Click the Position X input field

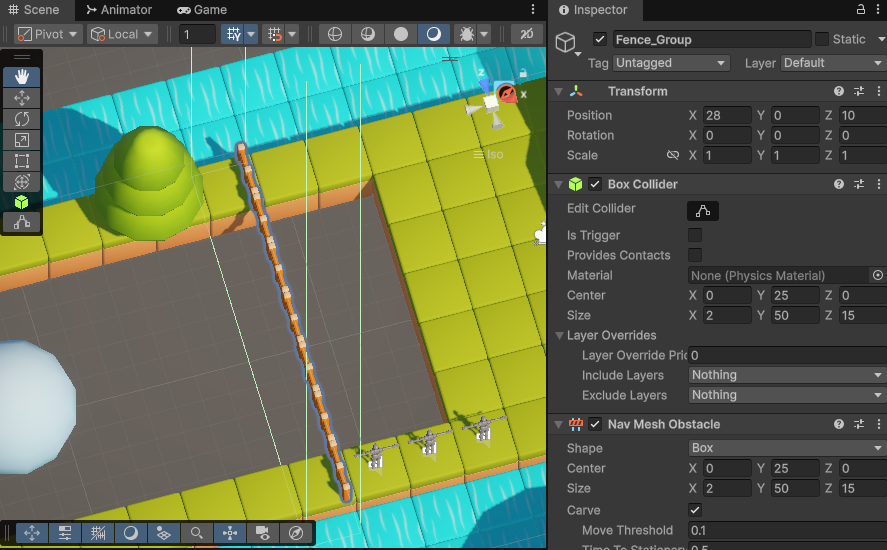pos(726,115)
